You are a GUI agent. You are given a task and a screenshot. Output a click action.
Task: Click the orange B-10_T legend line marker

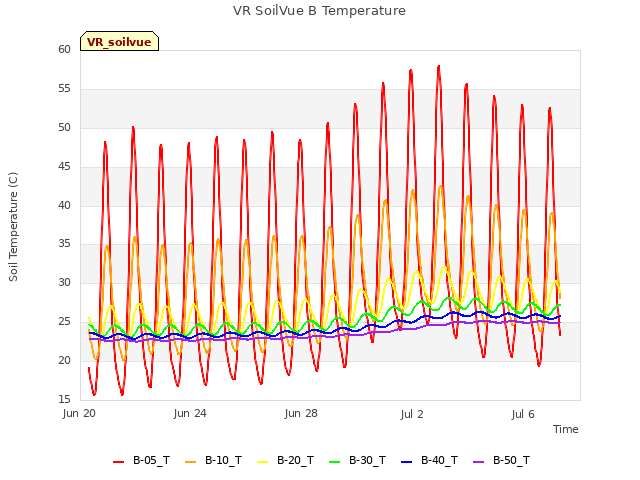point(191,462)
